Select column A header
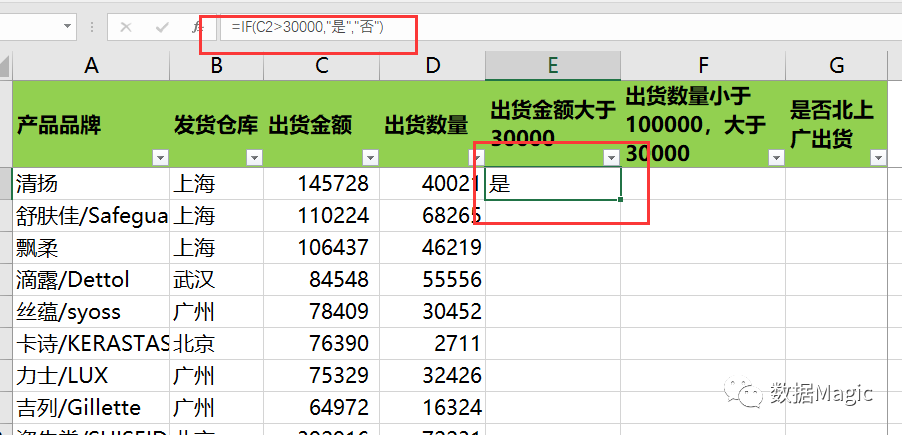 tap(91, 66)
